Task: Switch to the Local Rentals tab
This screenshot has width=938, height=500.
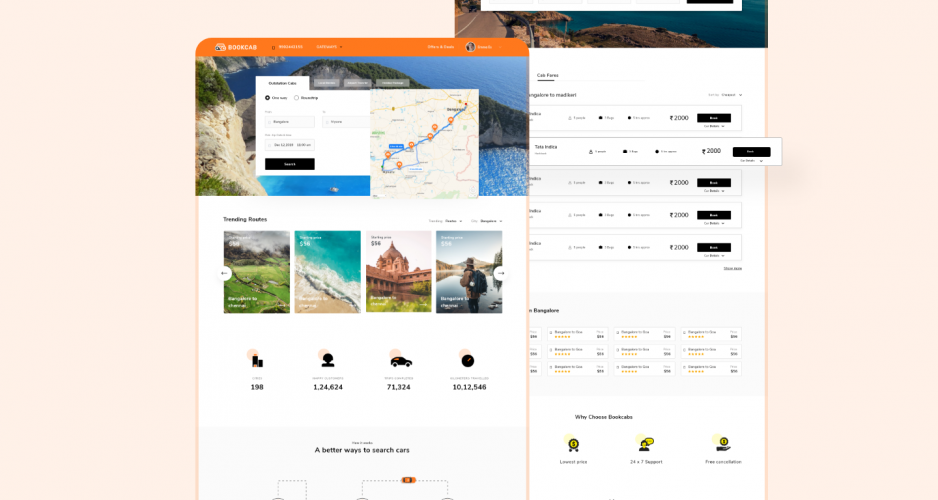Action: click(327, 83)
